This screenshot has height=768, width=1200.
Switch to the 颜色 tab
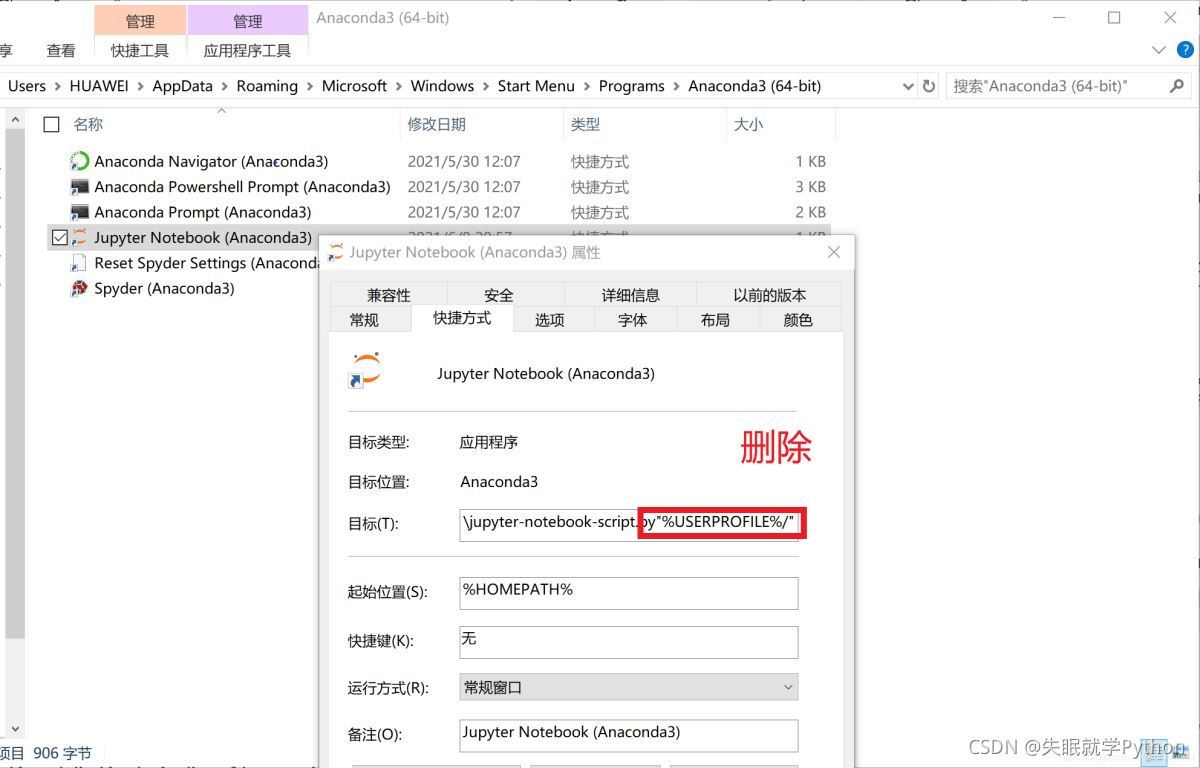click(x=798, y=320)
